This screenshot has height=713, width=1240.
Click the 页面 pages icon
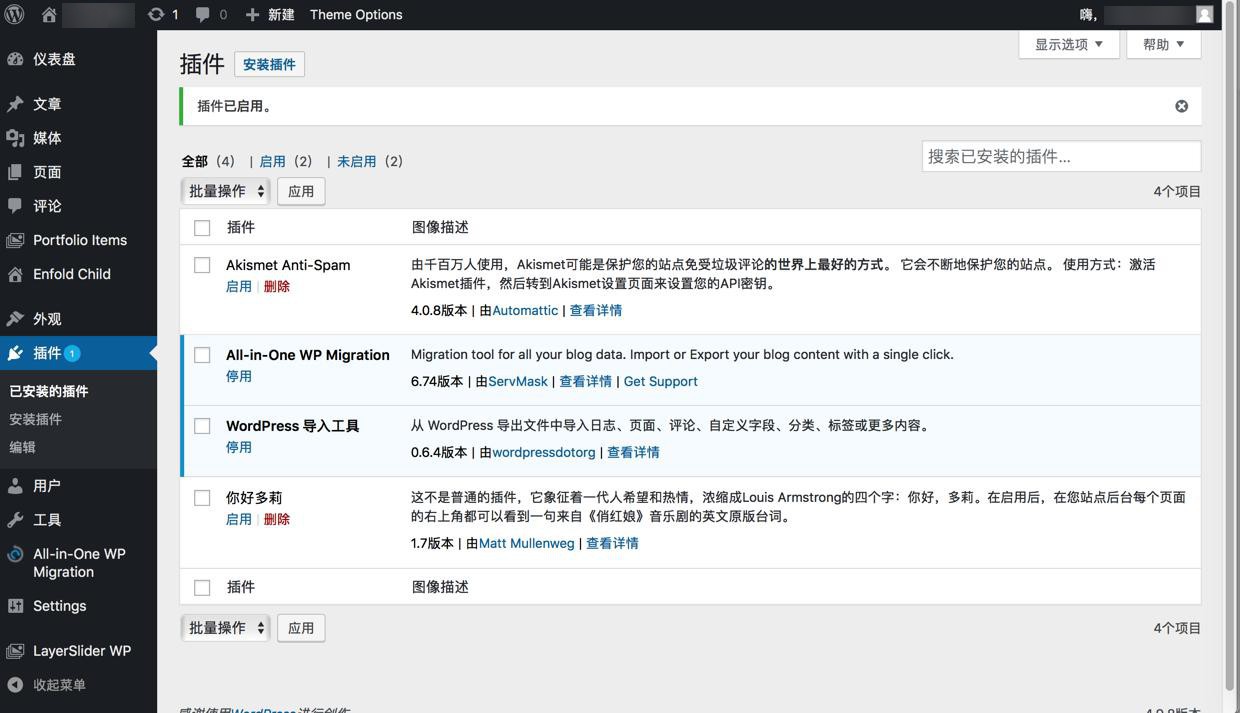(15, 172)
